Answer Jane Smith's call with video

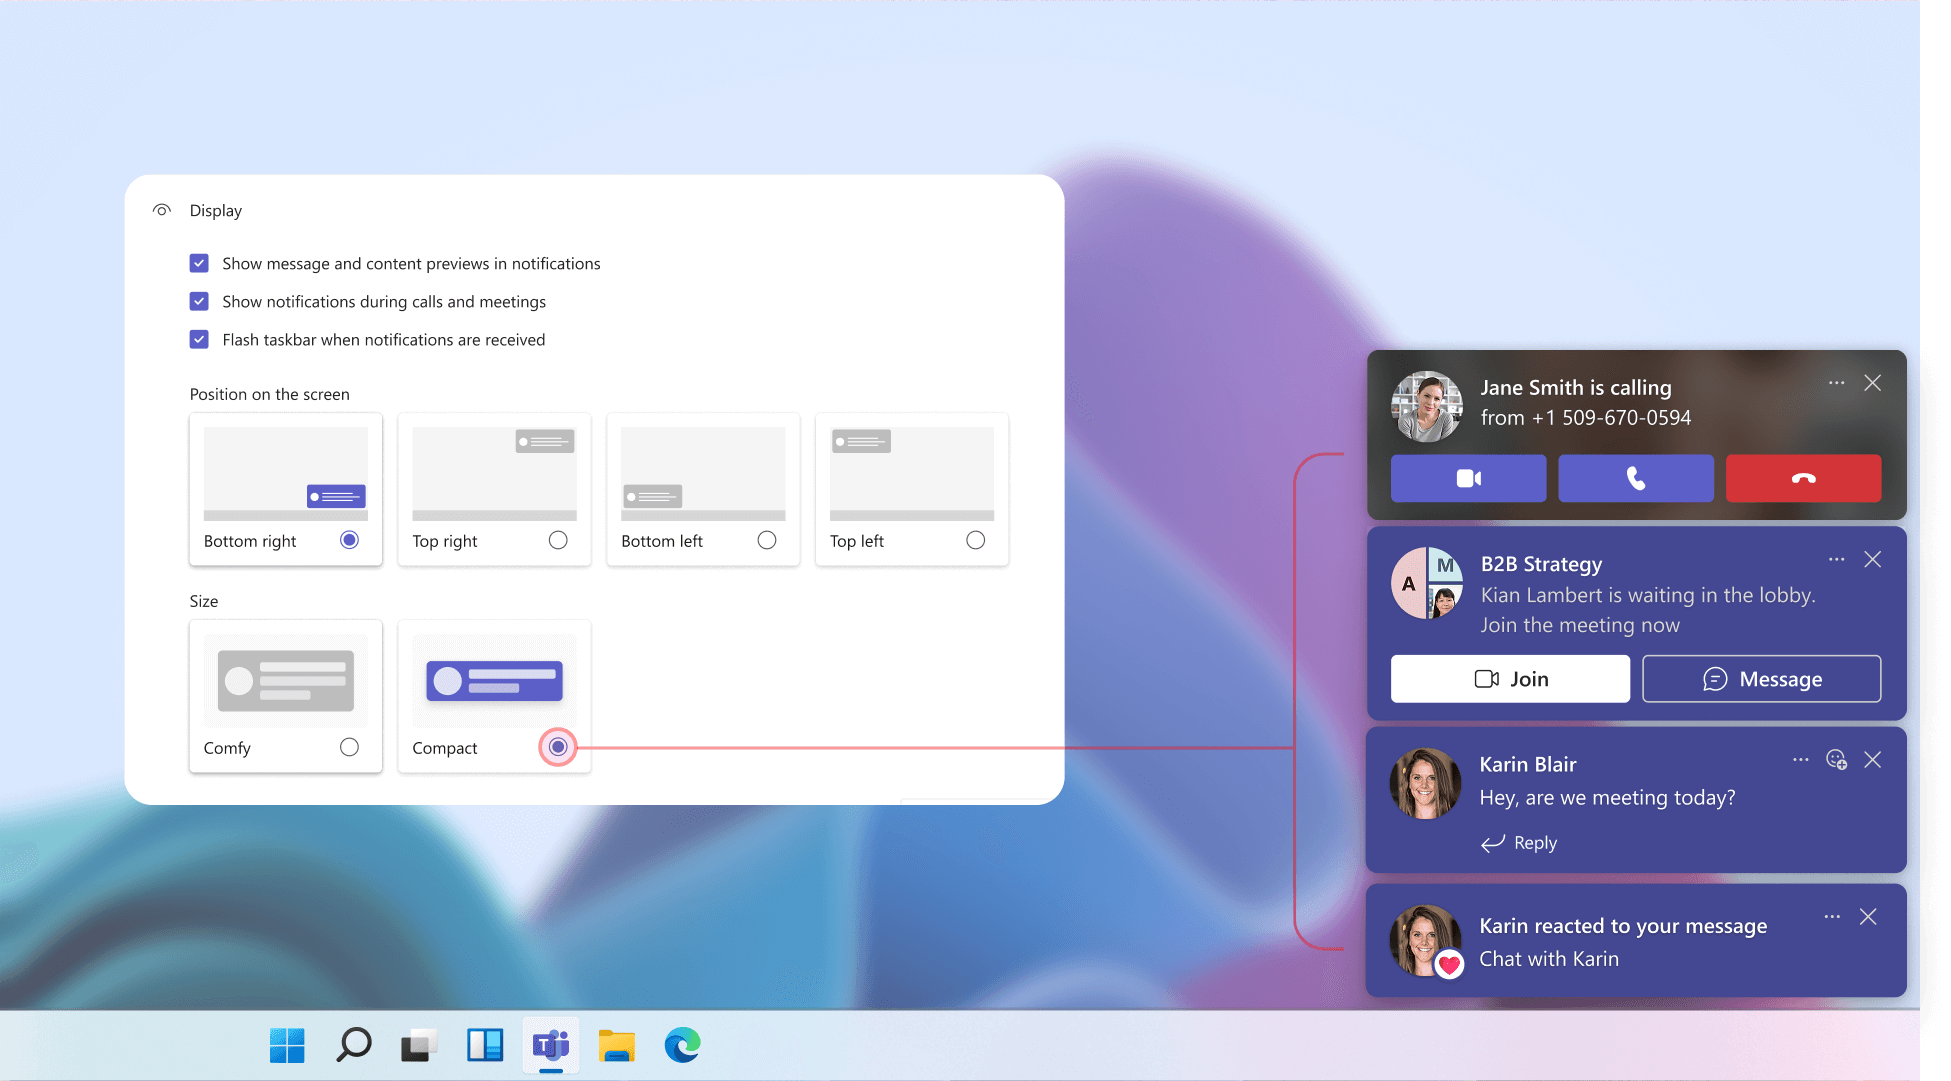1468,478
